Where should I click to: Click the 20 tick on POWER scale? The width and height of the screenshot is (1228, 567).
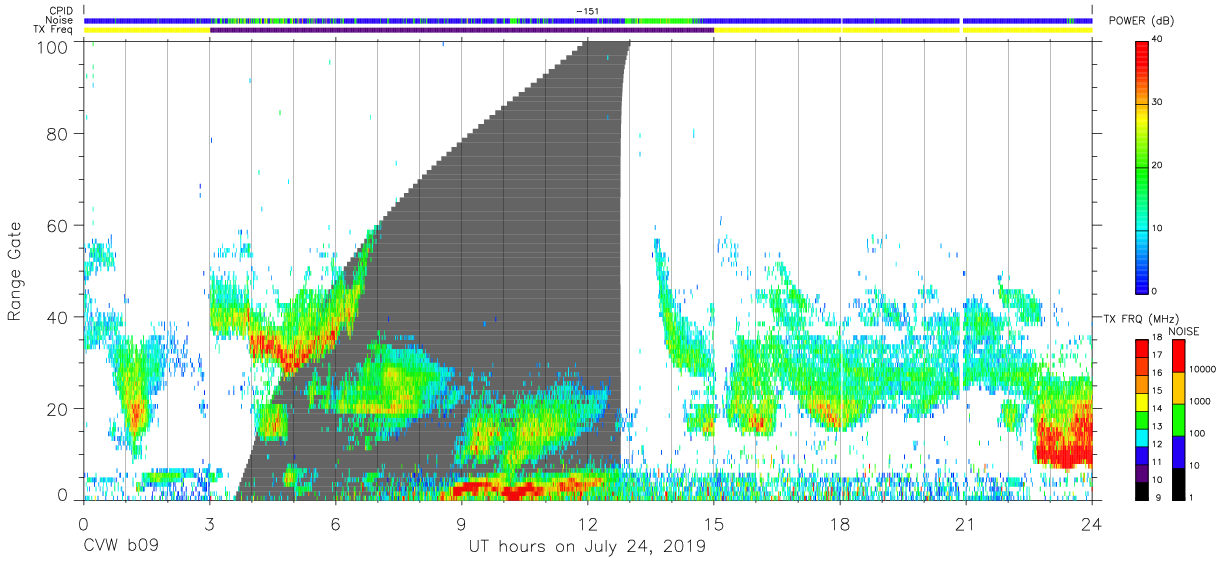click(x=1157, y=166)
